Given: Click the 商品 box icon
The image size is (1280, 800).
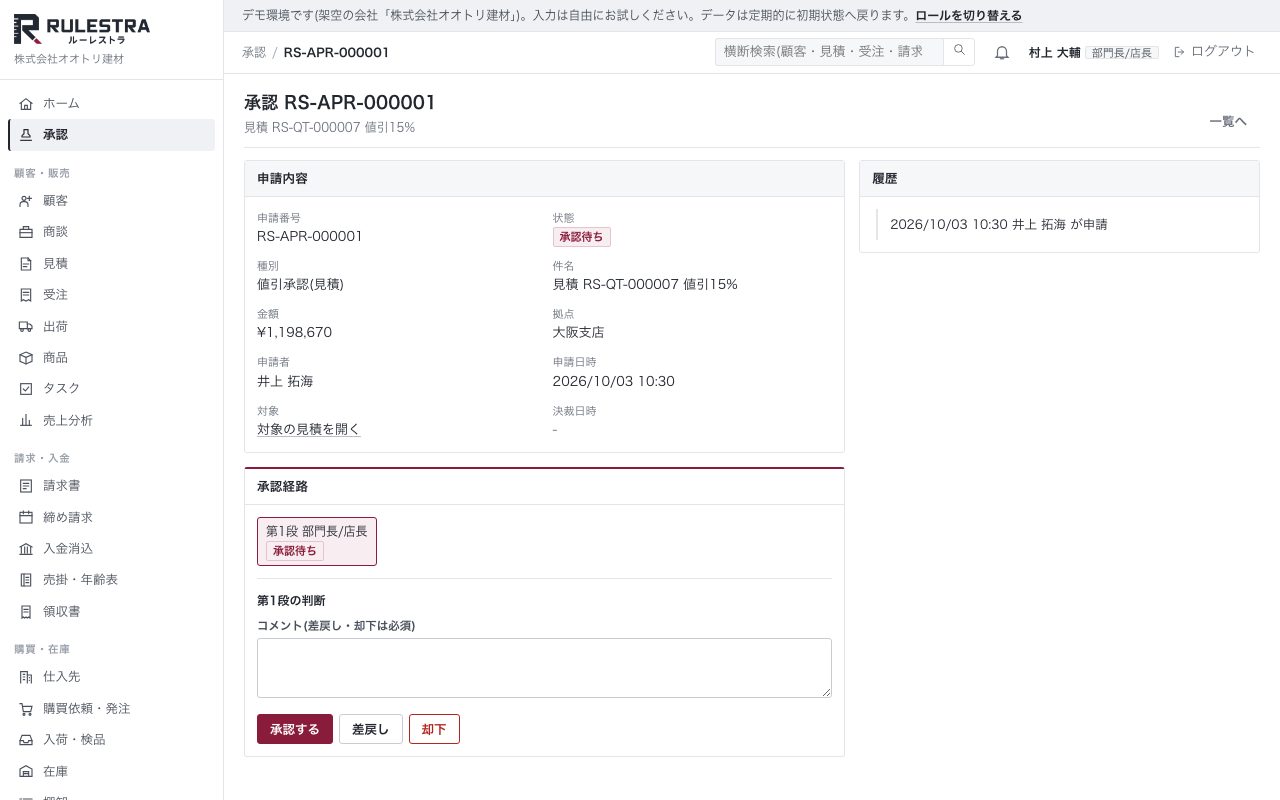Looking at the screenshot, I should pos(26,358).
